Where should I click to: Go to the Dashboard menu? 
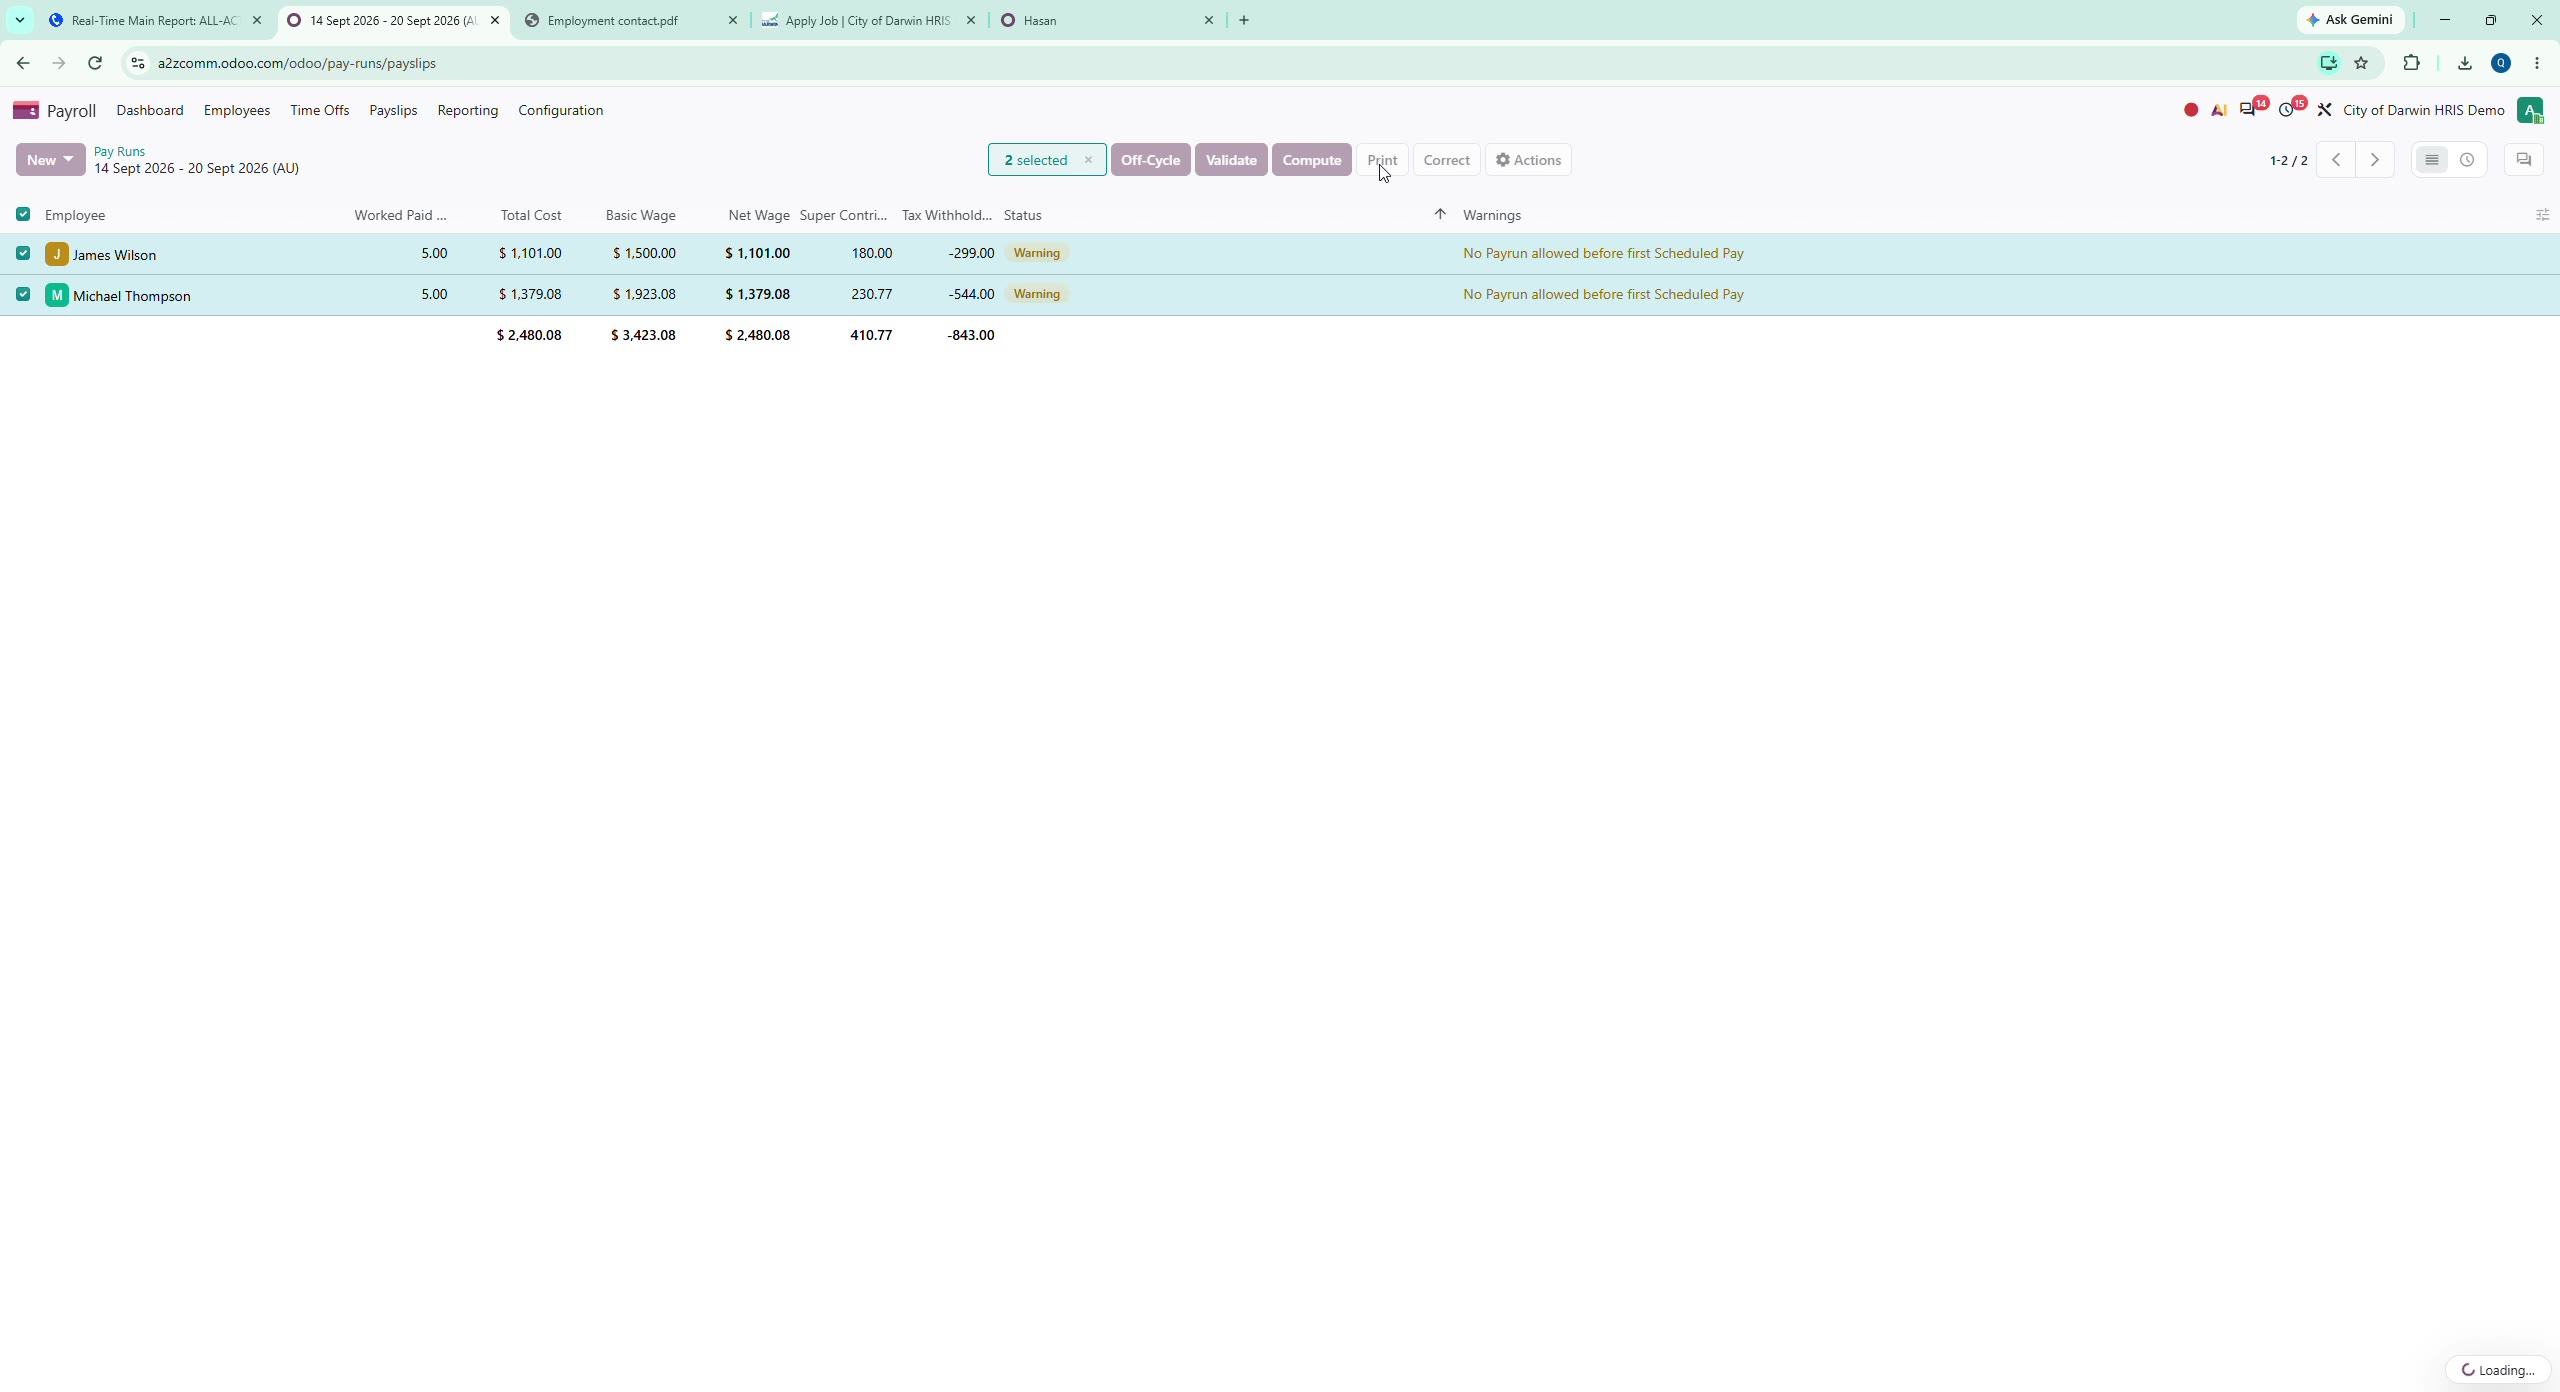(150, 110)
